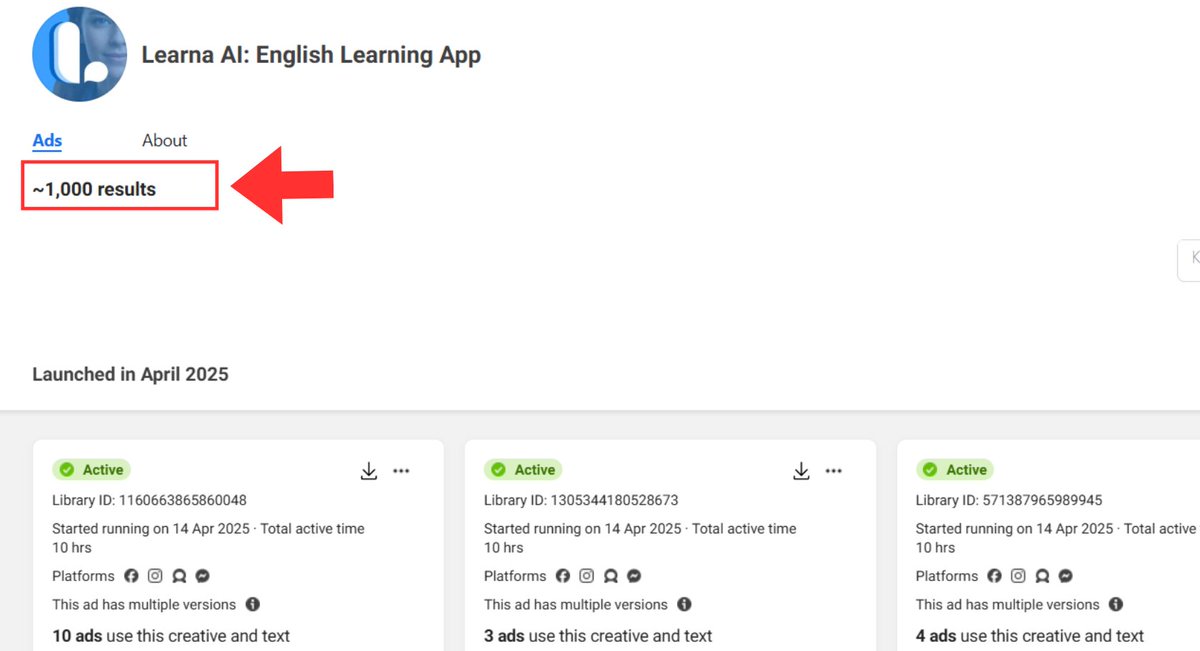The width and height of the screenshot is (1200, 651).
Task: Click the Active status badge on ad 1305344180528673
Action: [x=523, y=470]
